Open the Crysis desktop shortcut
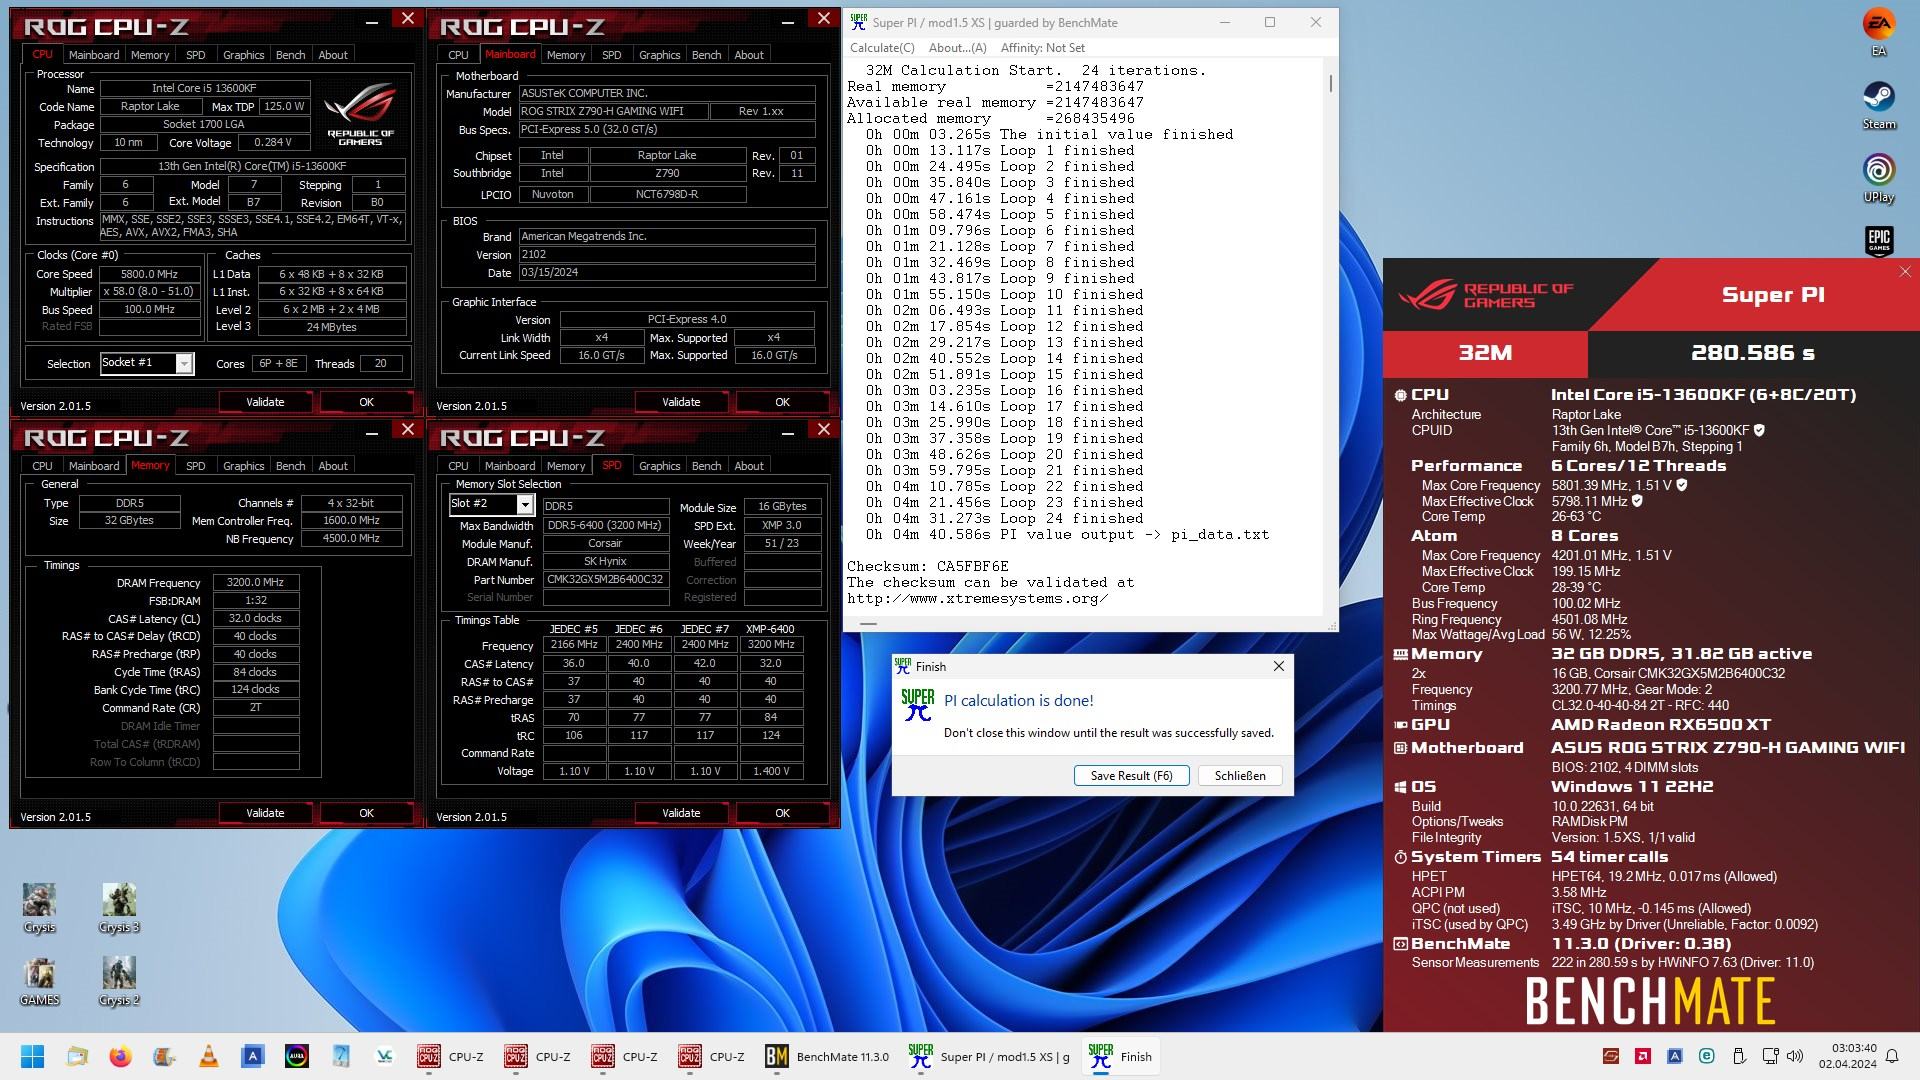 point(39,908)
